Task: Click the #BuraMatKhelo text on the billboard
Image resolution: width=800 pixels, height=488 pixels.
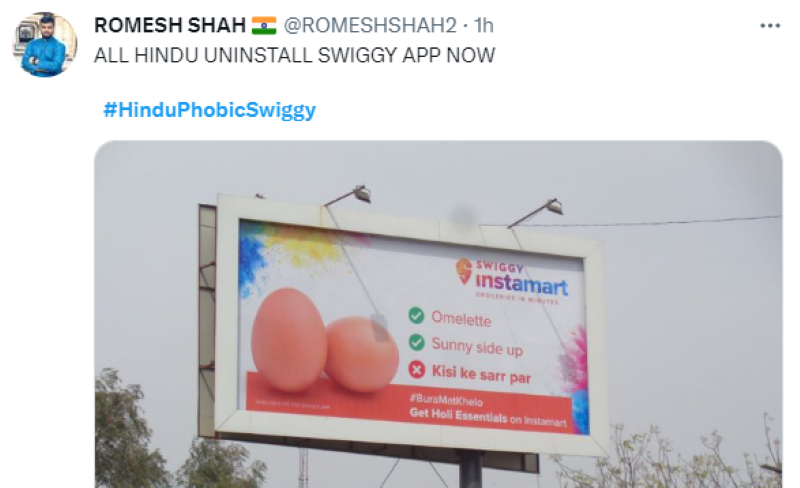Action: [x=446, y=400]
